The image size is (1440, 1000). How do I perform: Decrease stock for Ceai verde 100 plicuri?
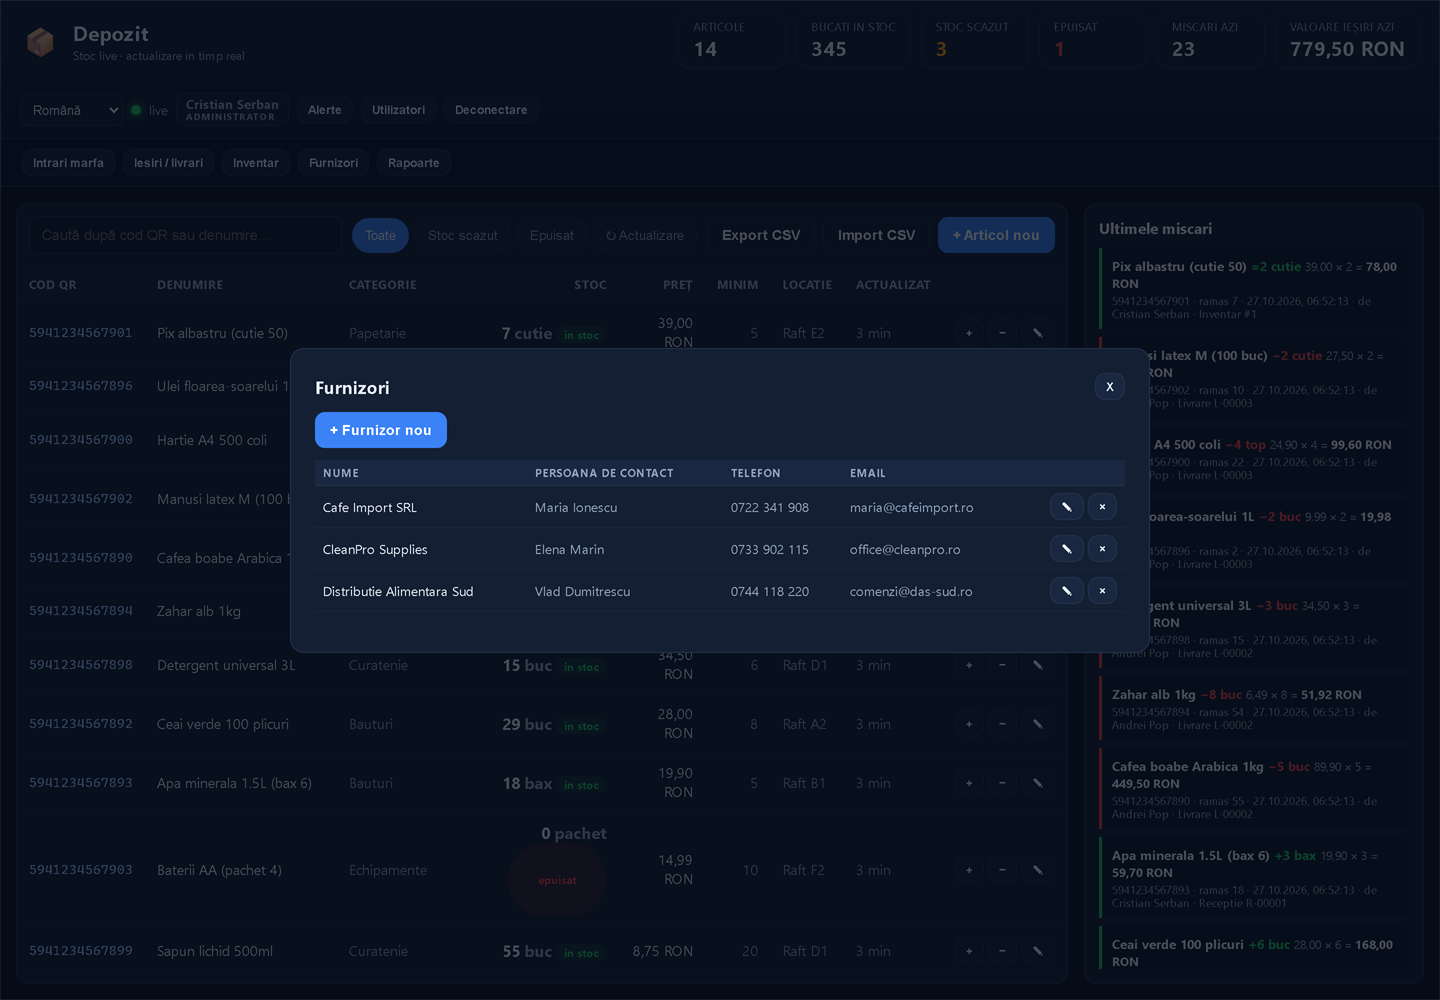pyautogui.click(x=1002, y=724)
